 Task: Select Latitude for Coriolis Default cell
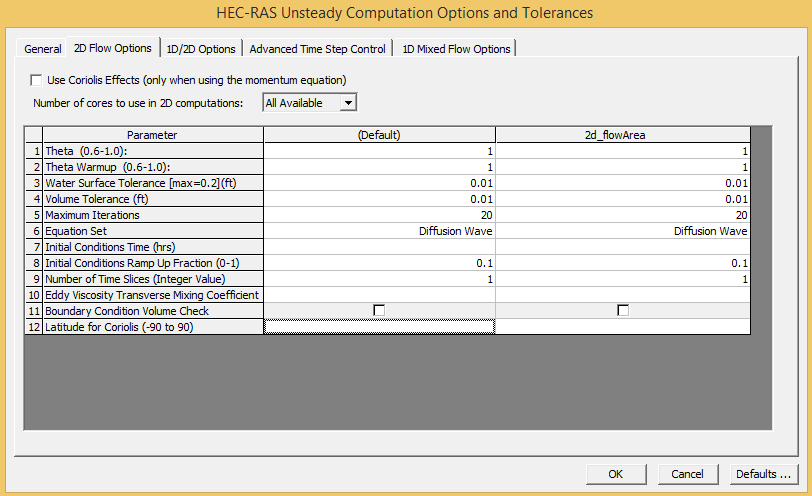tap(379, 327)
